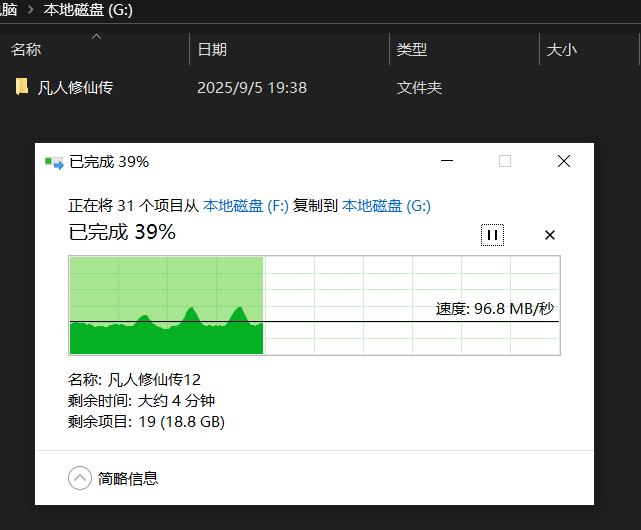The image size is (641, 530).
Task: Open destination link 本地磁盘 (G:) in dialog
Action: [386, 206]
